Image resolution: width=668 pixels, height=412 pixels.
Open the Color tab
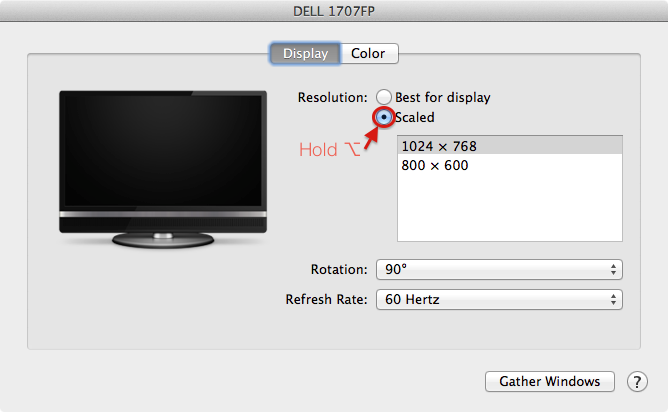pyautogui.click(x=368, y=54)
